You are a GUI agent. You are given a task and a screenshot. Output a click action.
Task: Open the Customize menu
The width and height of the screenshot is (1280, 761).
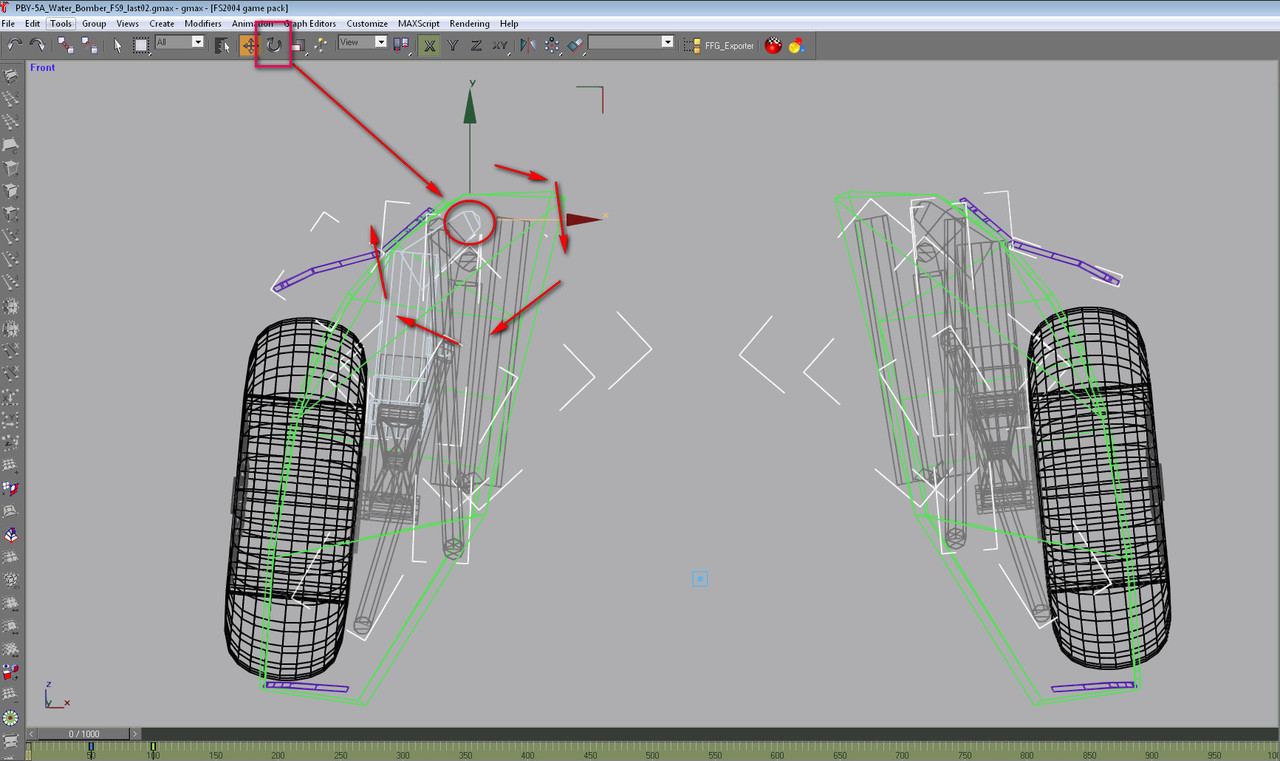pos(367,23)
